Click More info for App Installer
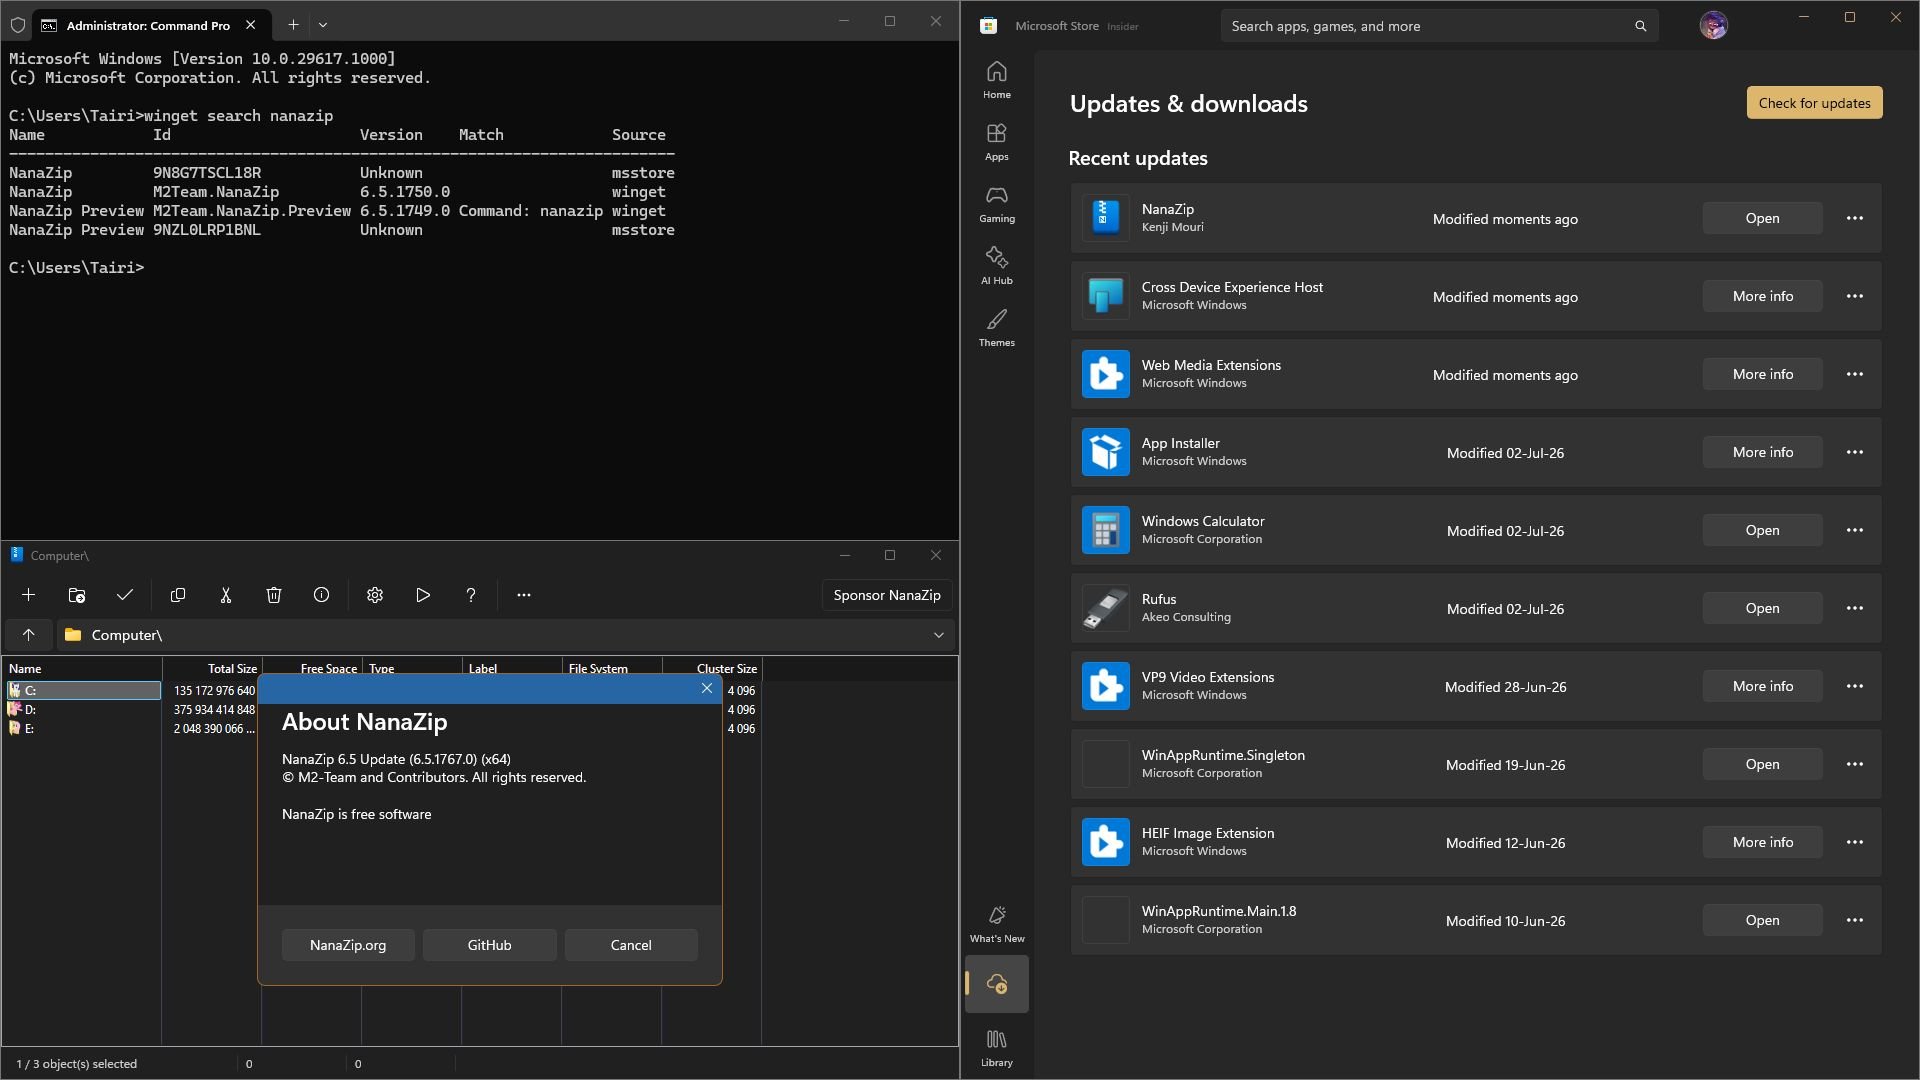 [x=1762, y=452]
